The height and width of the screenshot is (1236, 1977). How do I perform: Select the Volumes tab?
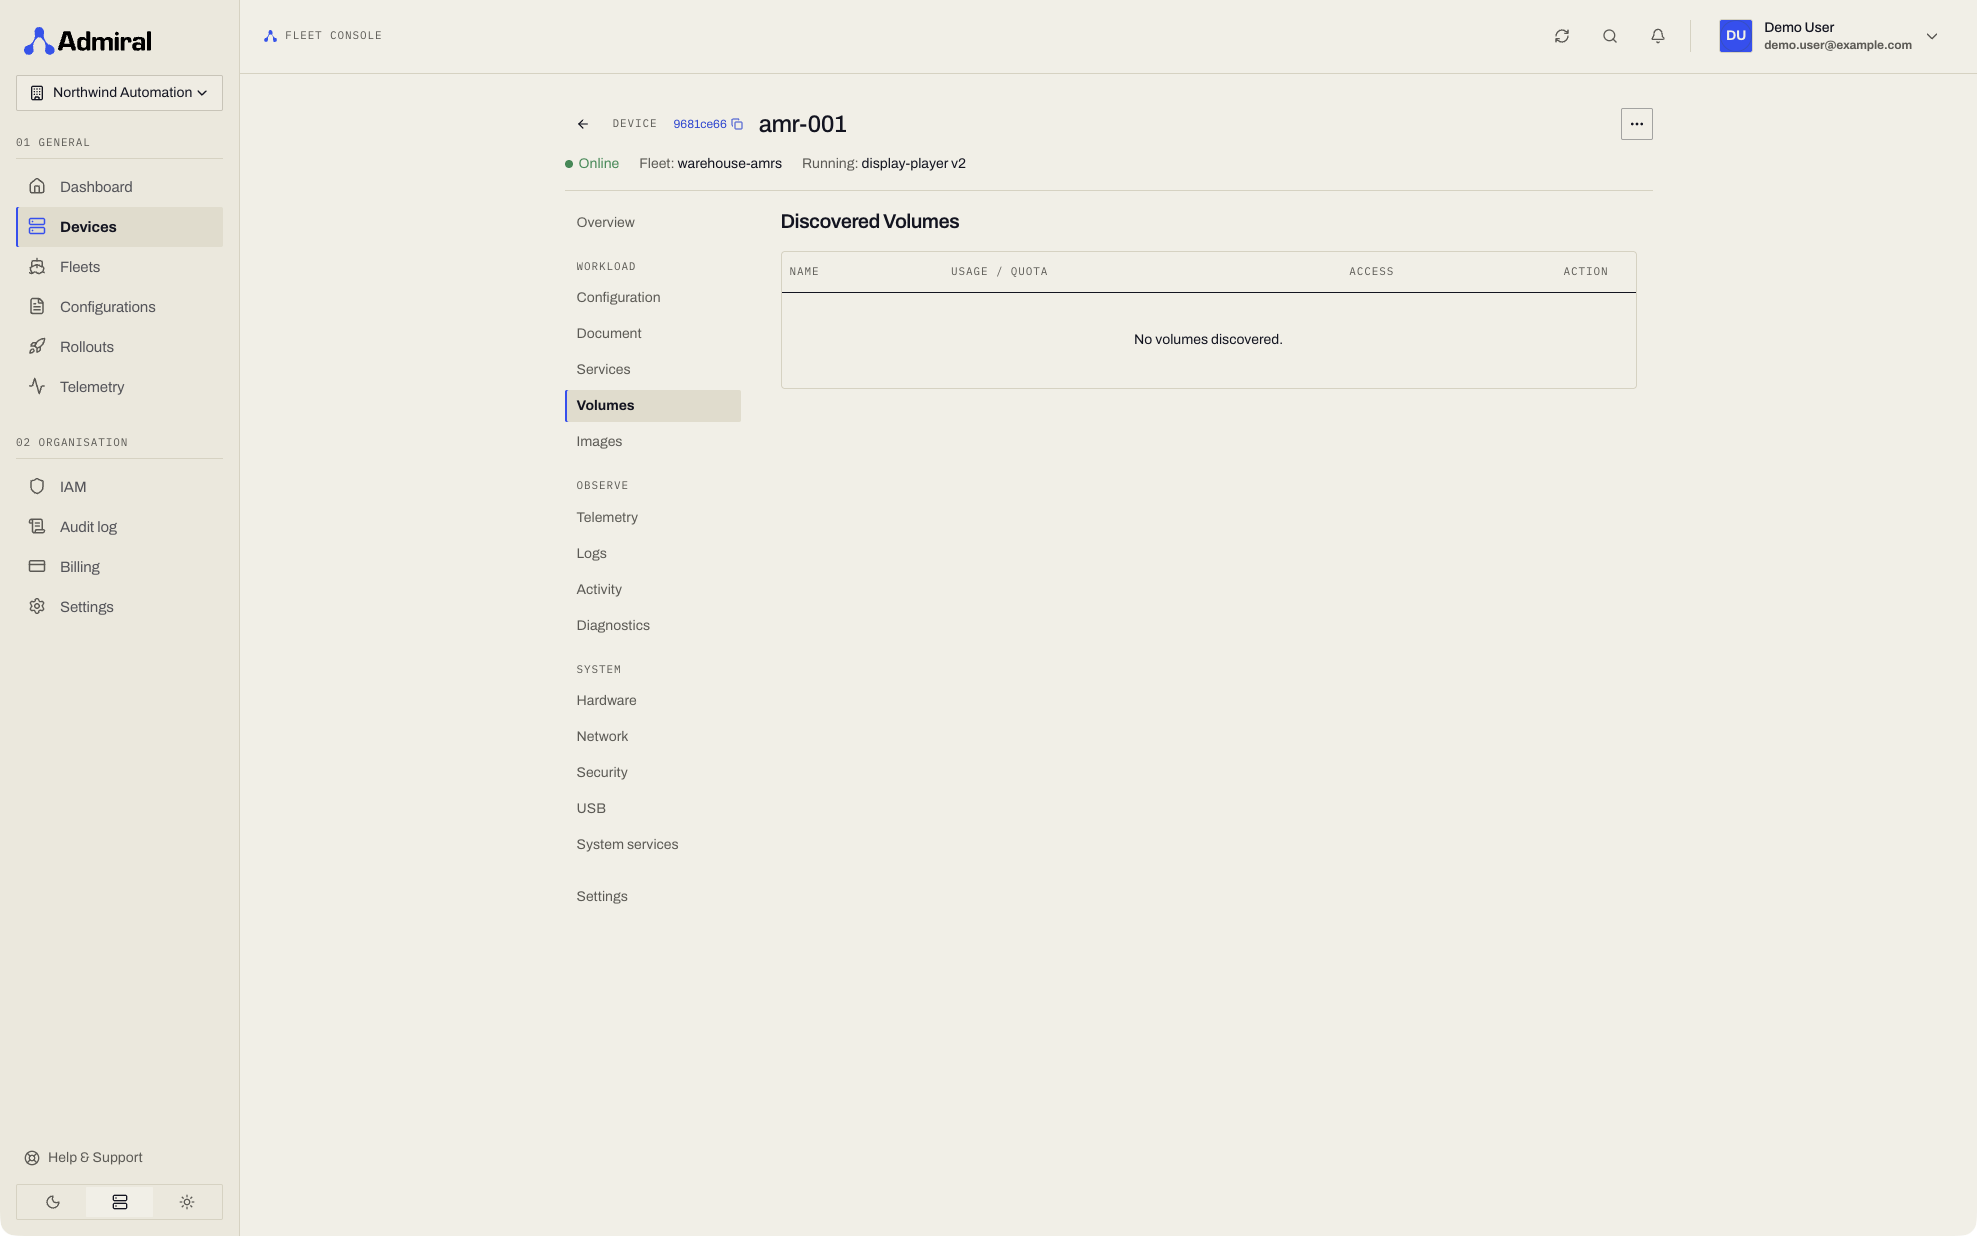coord(653,406)
